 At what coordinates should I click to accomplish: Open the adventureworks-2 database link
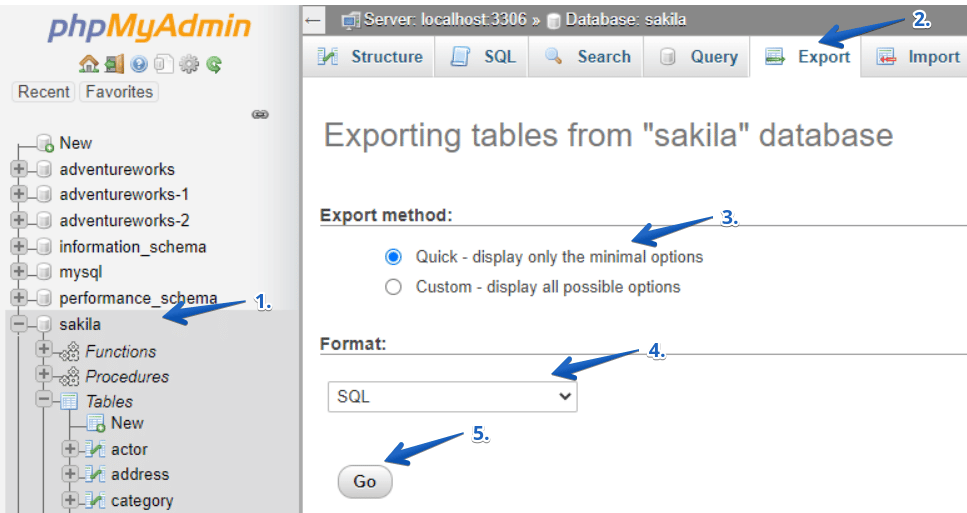click(x=124, y=220)
